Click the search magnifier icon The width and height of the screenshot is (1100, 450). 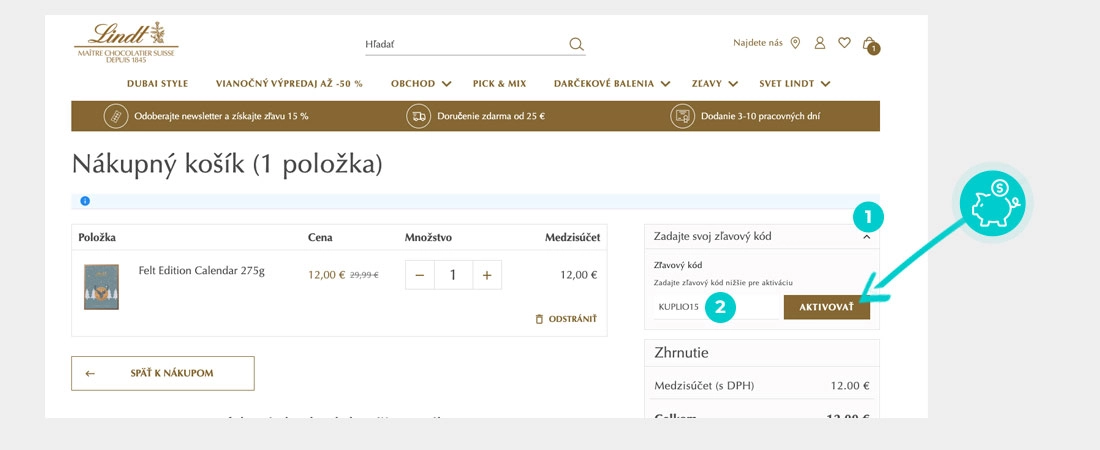click(x=575, y=44)
